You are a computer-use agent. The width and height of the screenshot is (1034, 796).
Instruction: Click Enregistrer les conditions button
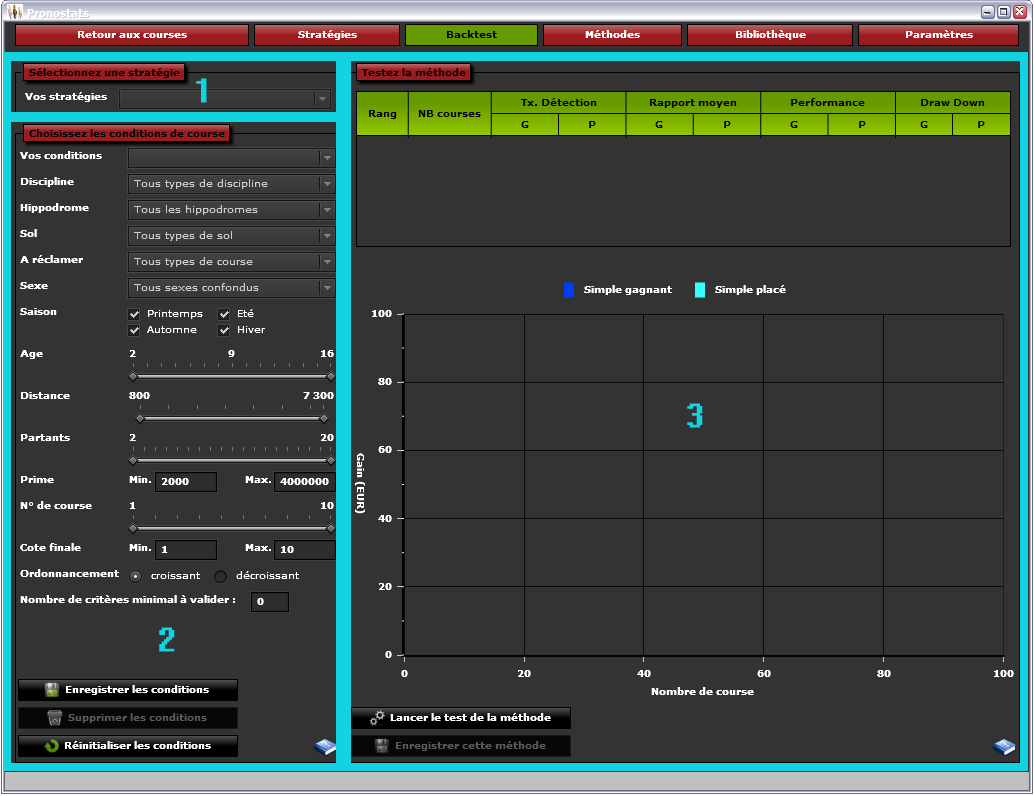[x=128, y=690]
